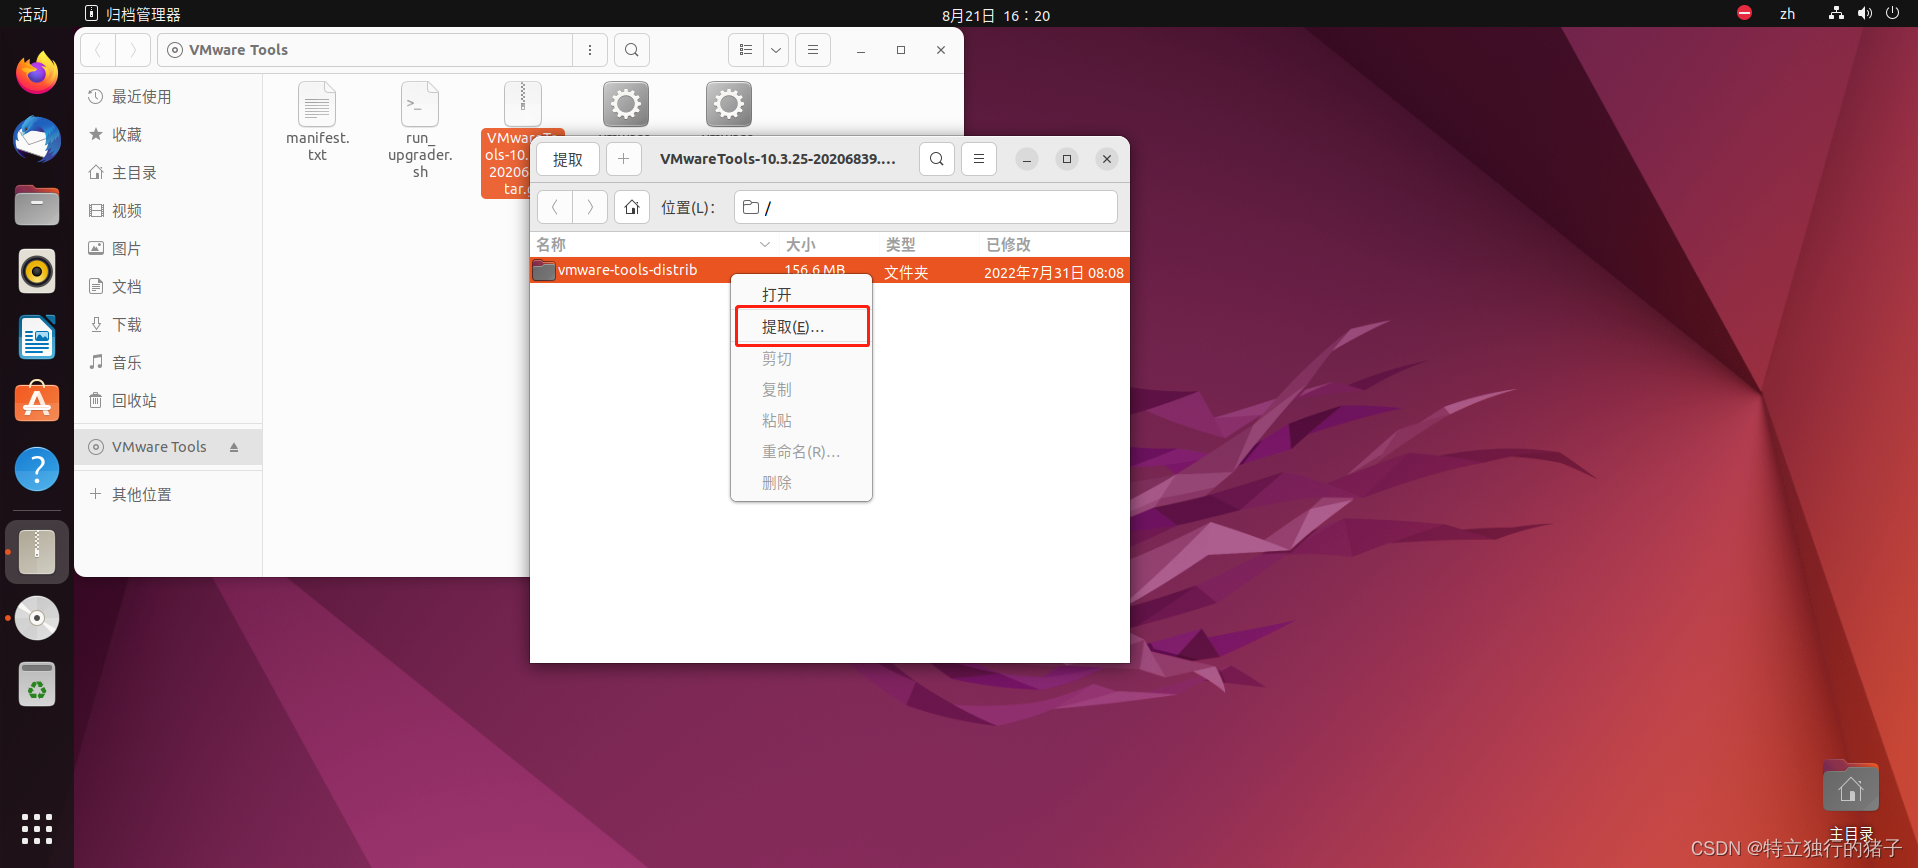
Task: Toggle list view in Files window
Action: pyautogui.click(x=746, y=50)
